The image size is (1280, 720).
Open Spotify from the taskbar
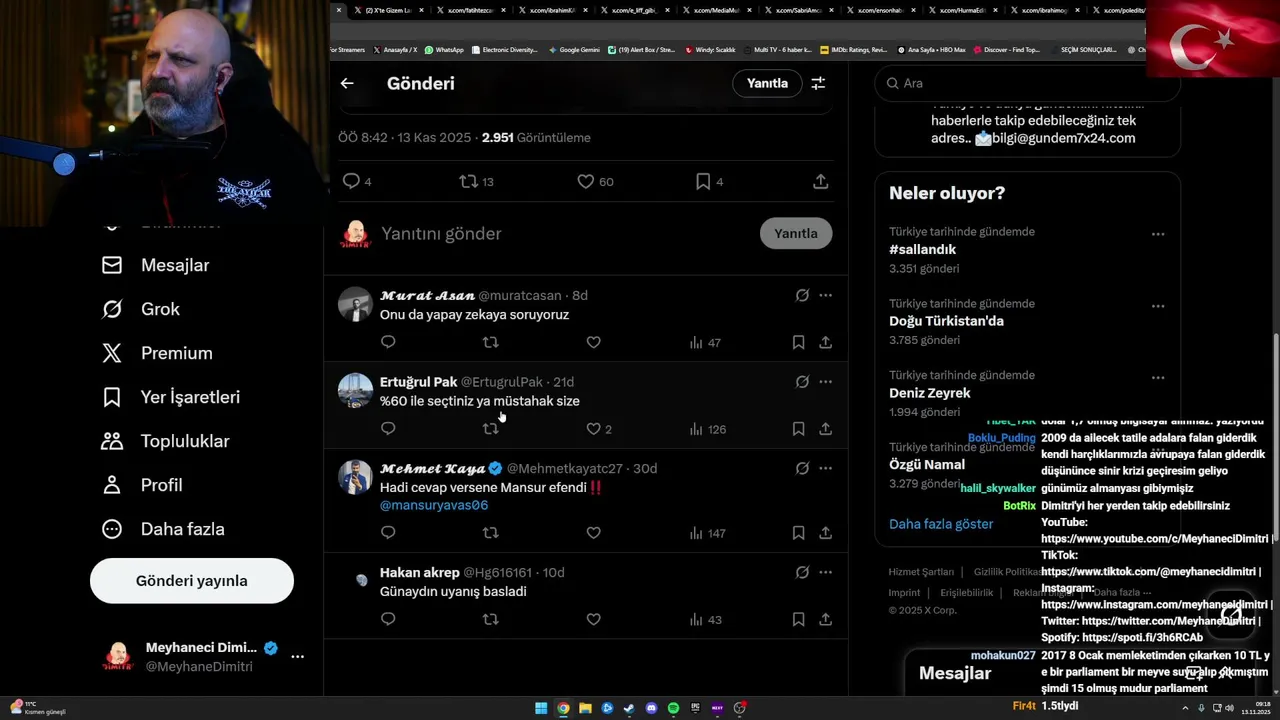(x=673, y=708)
